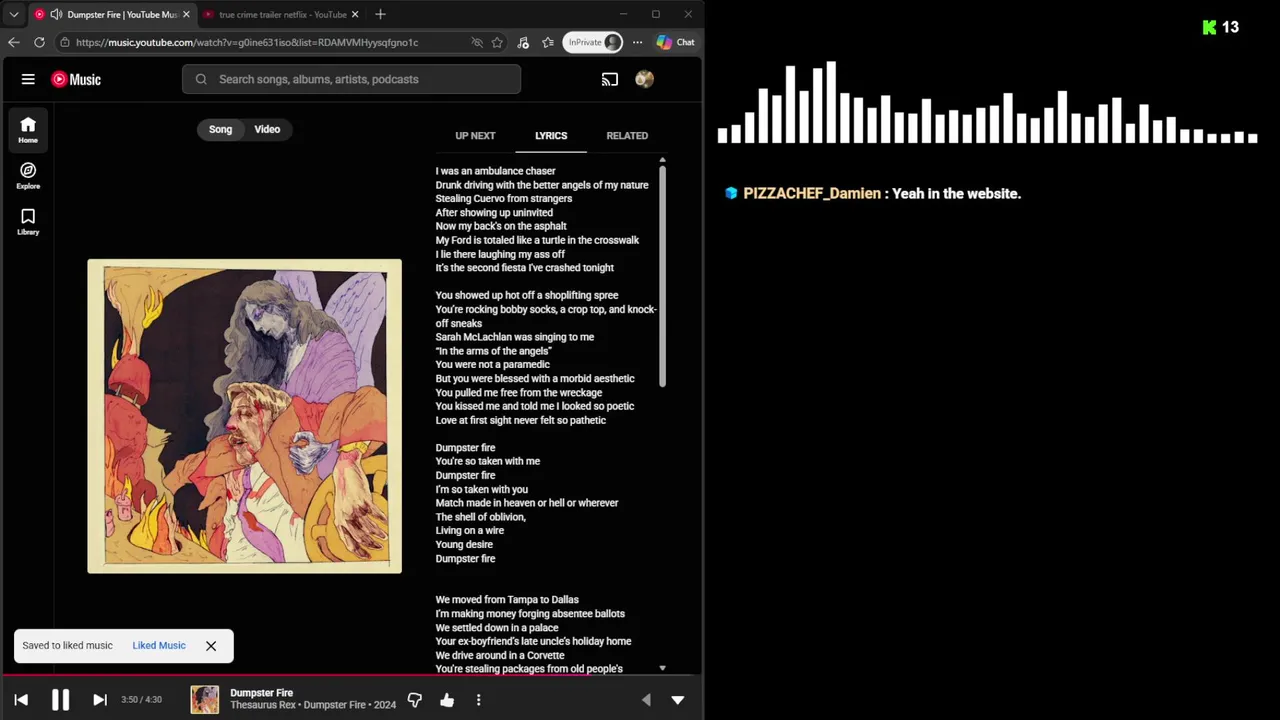Image resolution: width=1280 pixels, height=720 pixels.
Task: Go to the YouTube Music logo home
Action: coord(76,79)
